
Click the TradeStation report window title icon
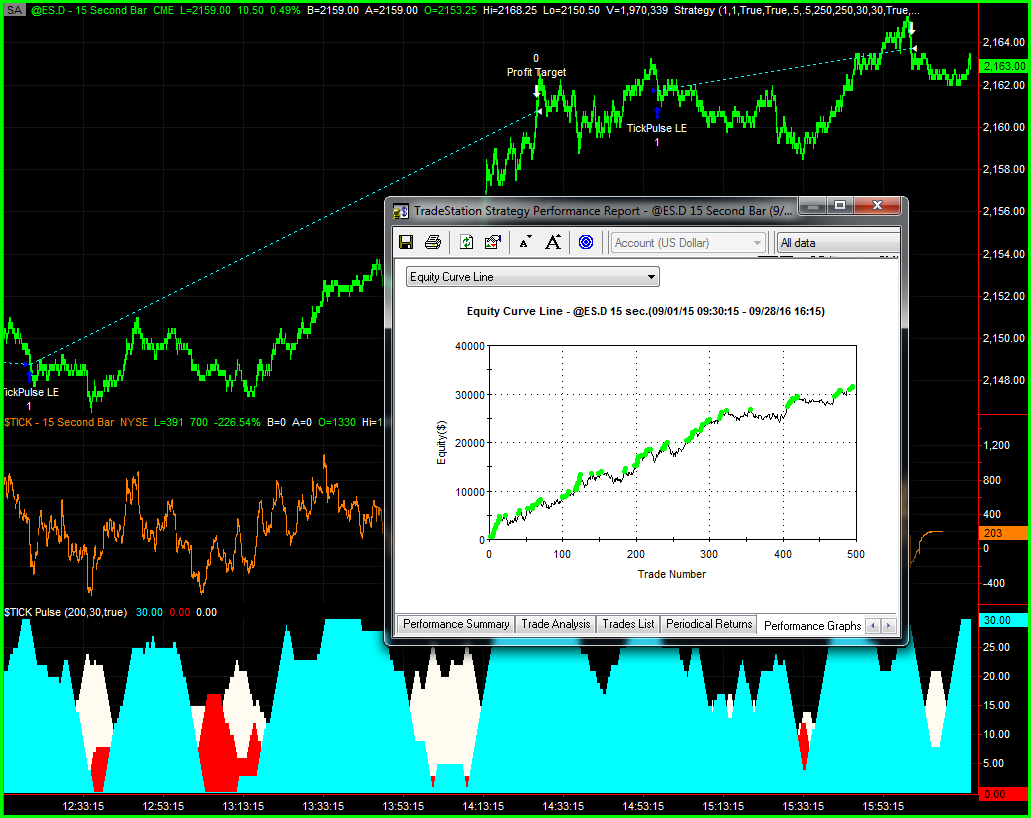(400, 211)
